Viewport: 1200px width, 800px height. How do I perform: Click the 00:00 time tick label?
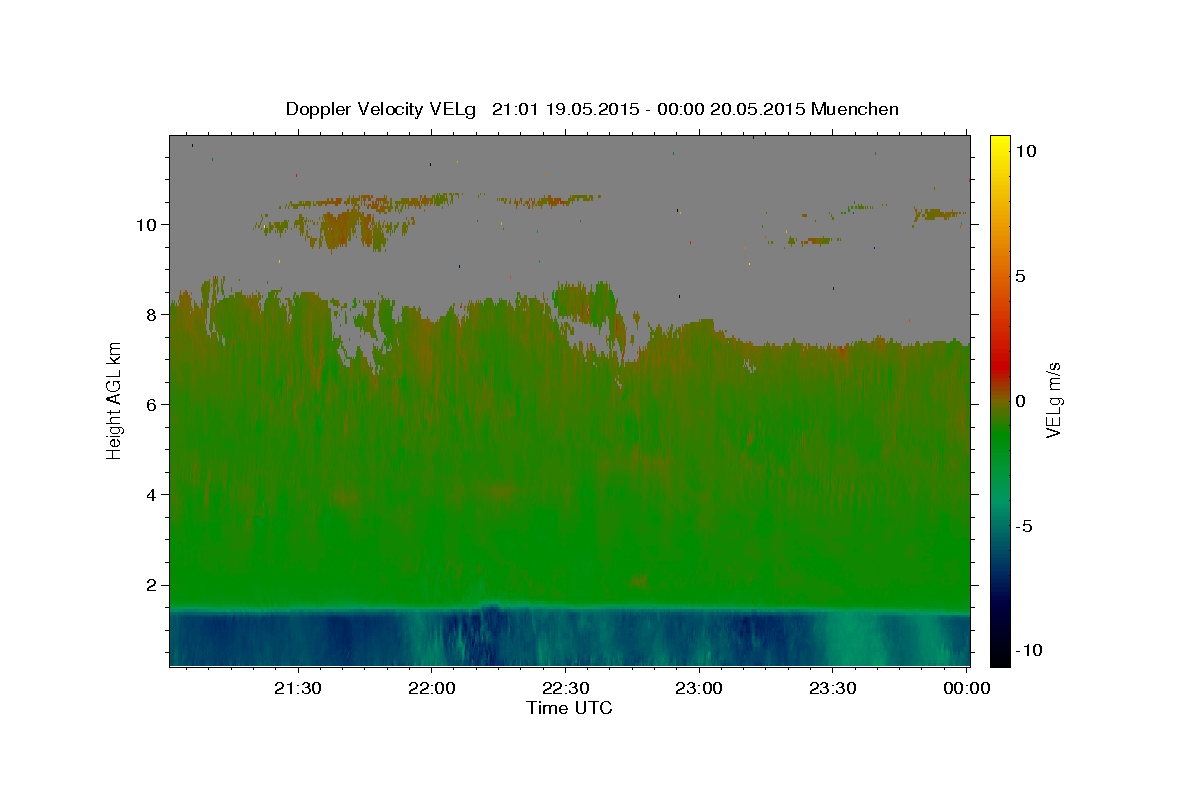pos(965,688)
